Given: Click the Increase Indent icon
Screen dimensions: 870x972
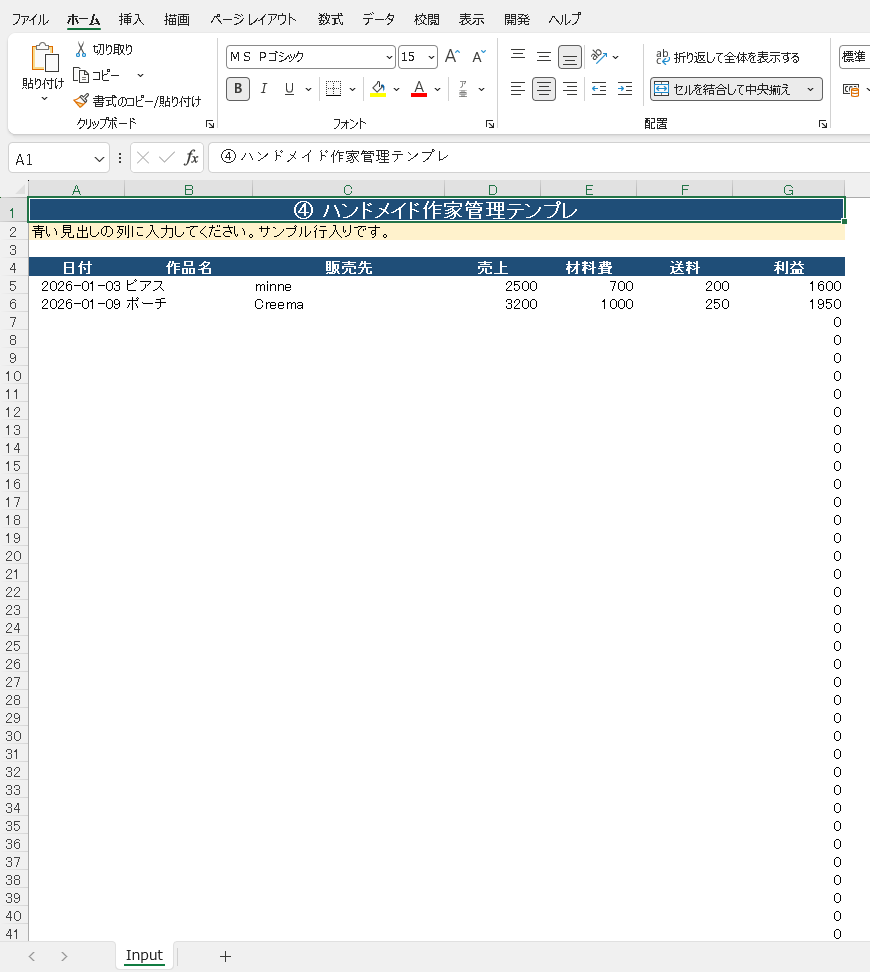Looking at the screenshot, I should point(625,89).
